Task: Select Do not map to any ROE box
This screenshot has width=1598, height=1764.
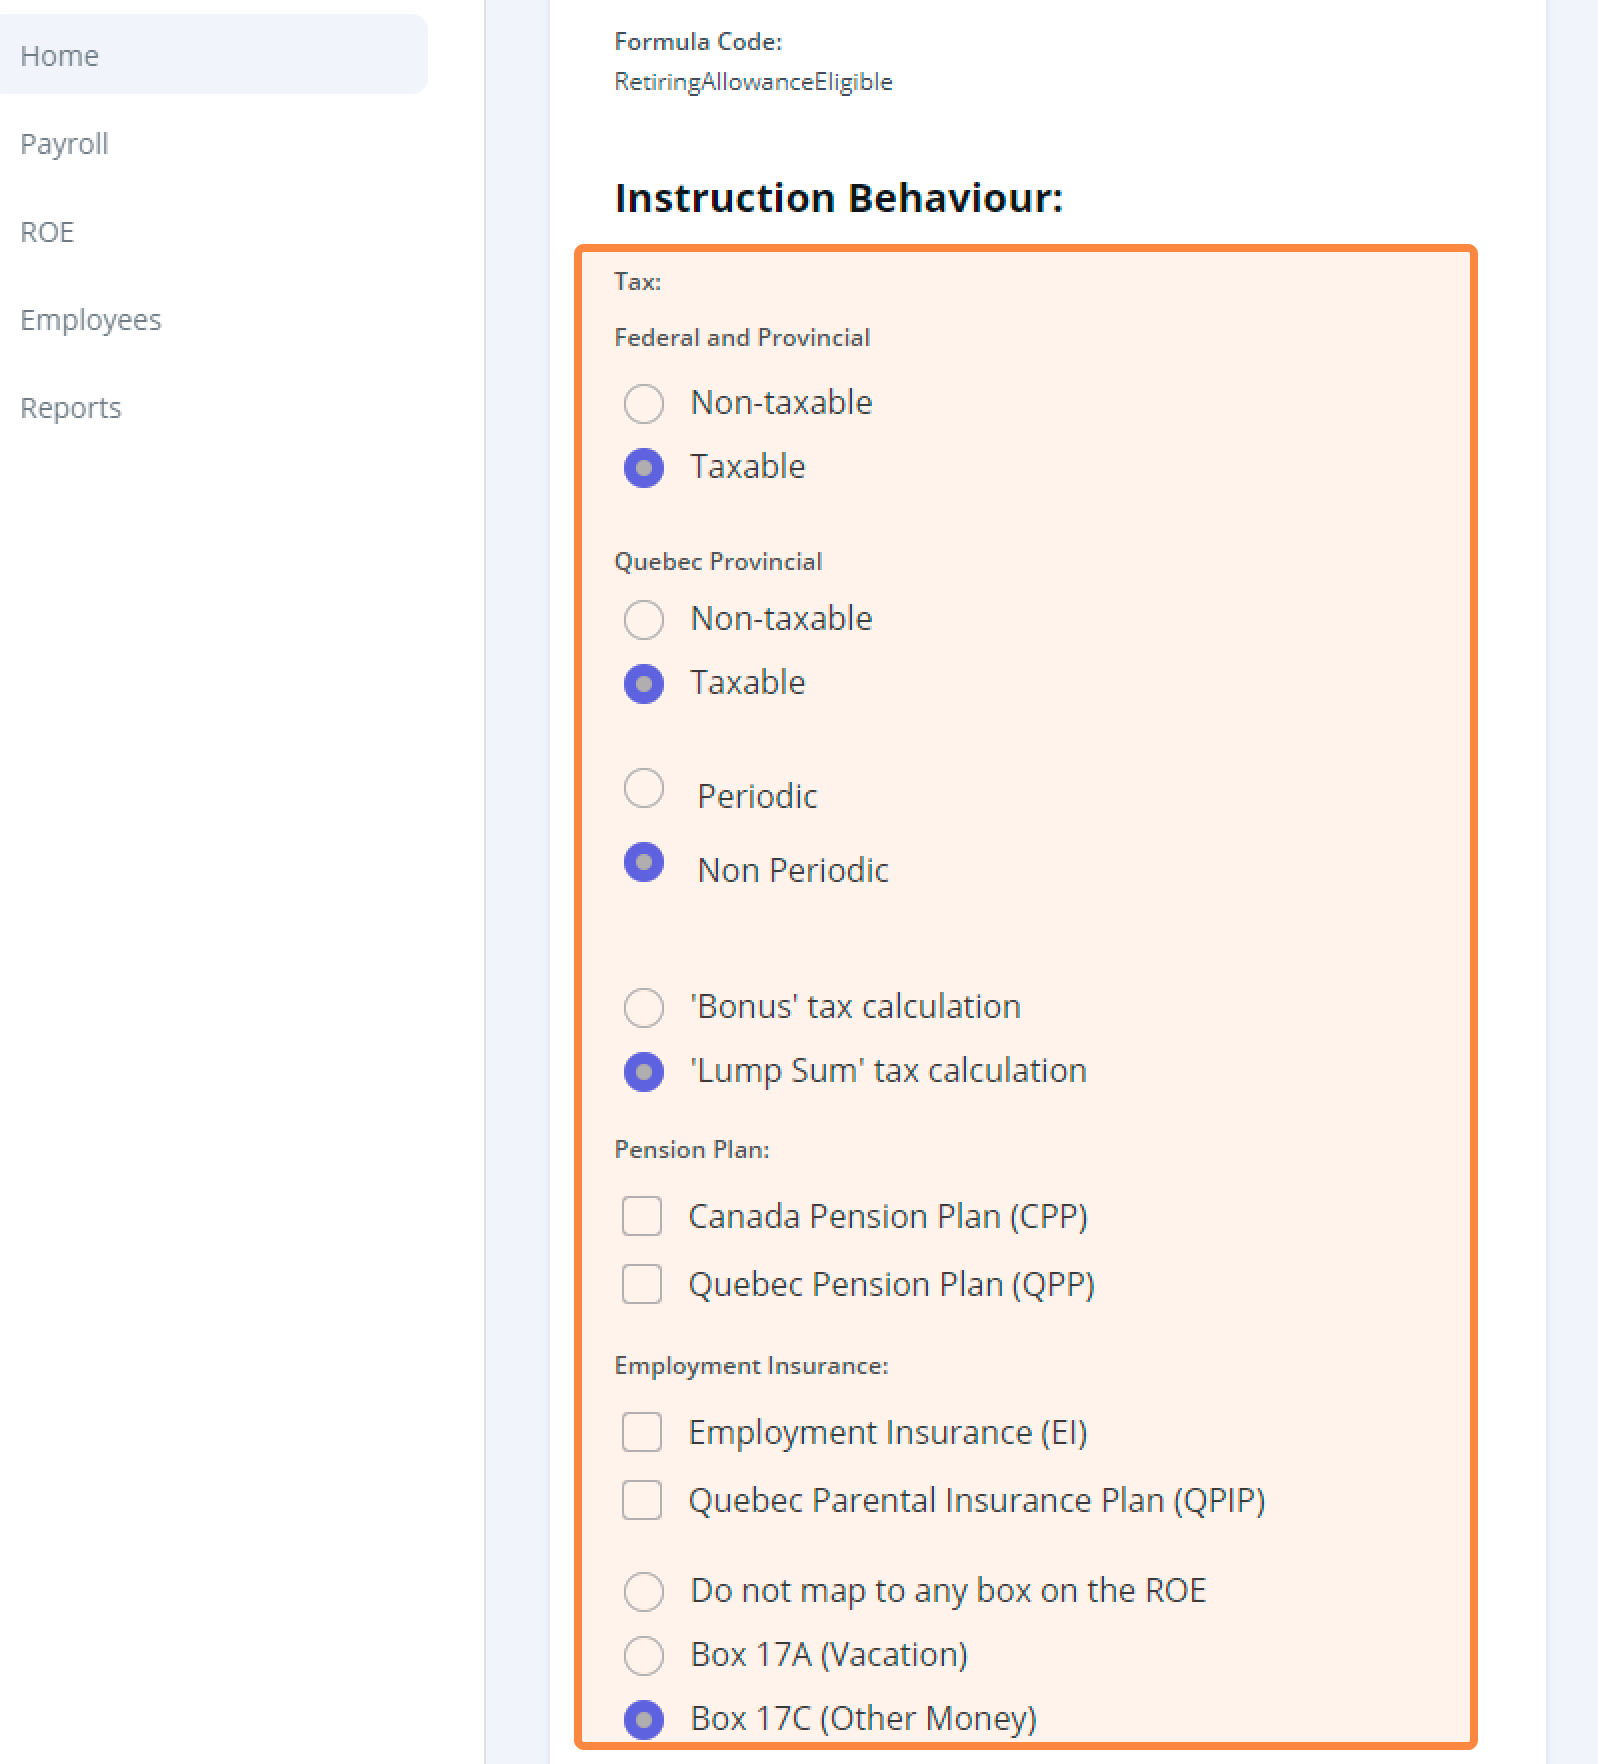Action: (x=643, y=1592)
